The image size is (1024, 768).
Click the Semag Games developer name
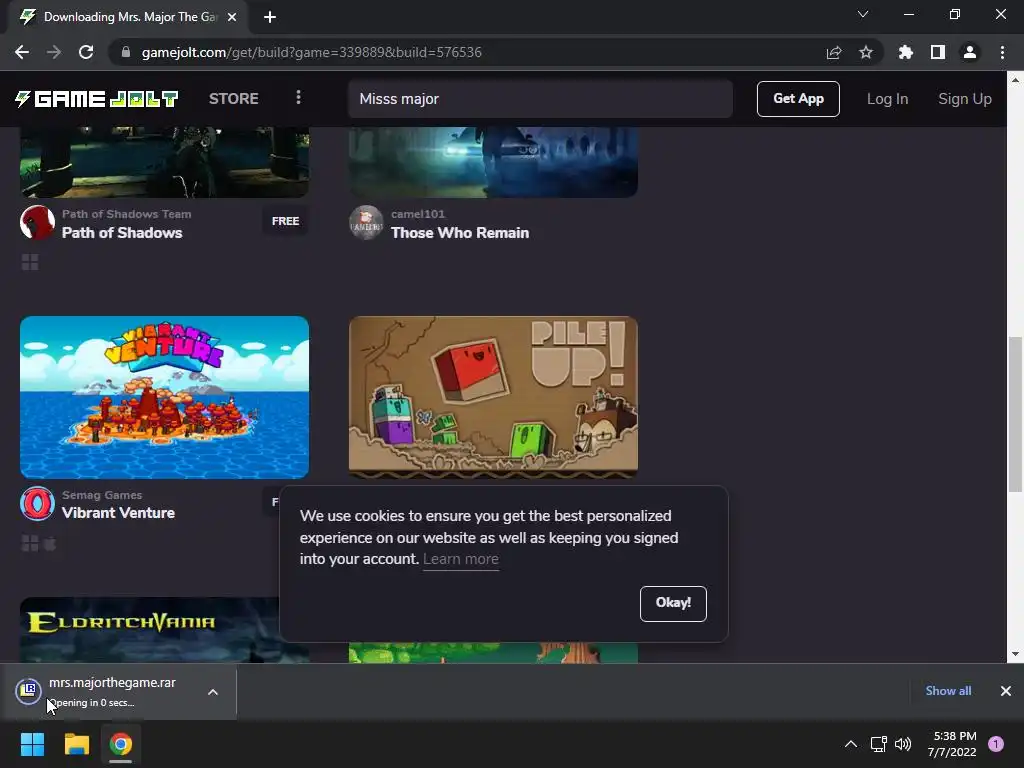coord(102,495)
